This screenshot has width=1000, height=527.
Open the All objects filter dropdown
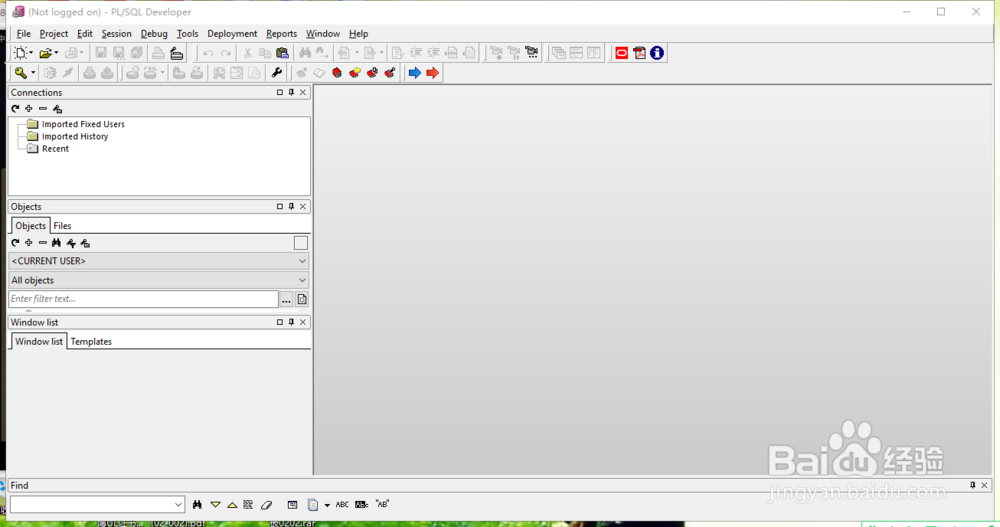coord(159,280)
